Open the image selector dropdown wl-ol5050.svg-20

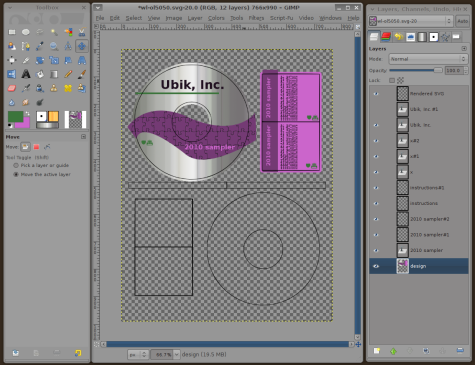click(410, 21)
